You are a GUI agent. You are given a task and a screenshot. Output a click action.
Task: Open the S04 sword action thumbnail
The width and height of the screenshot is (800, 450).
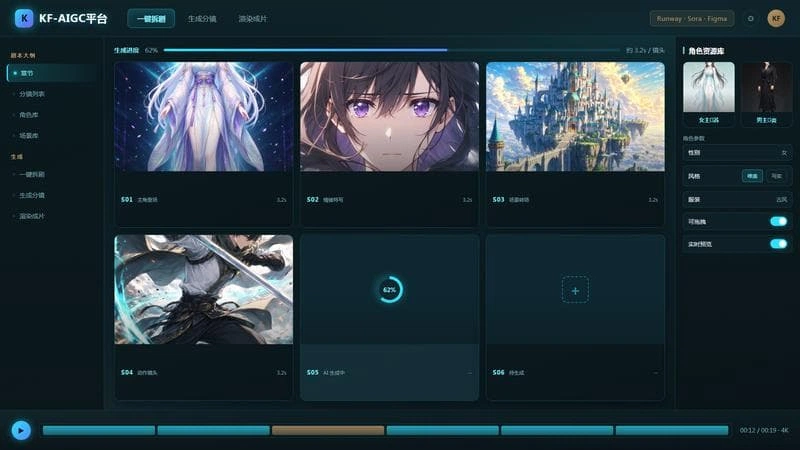point(204,289)
